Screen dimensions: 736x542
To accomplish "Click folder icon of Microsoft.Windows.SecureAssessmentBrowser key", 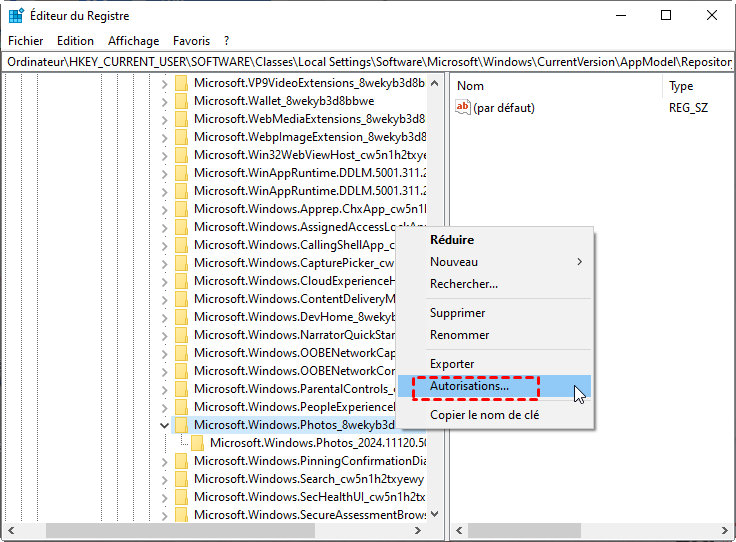I will tap(181, 515).
